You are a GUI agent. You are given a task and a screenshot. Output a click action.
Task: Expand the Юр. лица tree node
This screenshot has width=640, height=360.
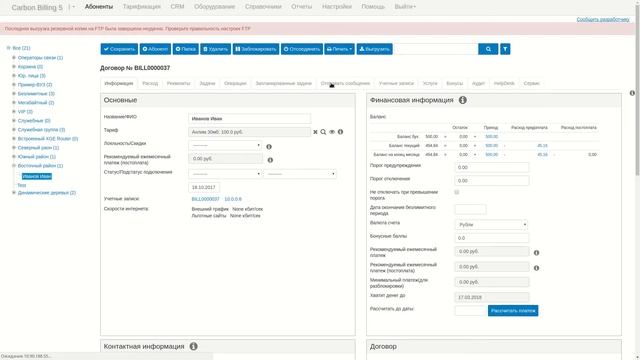(14, 76)
